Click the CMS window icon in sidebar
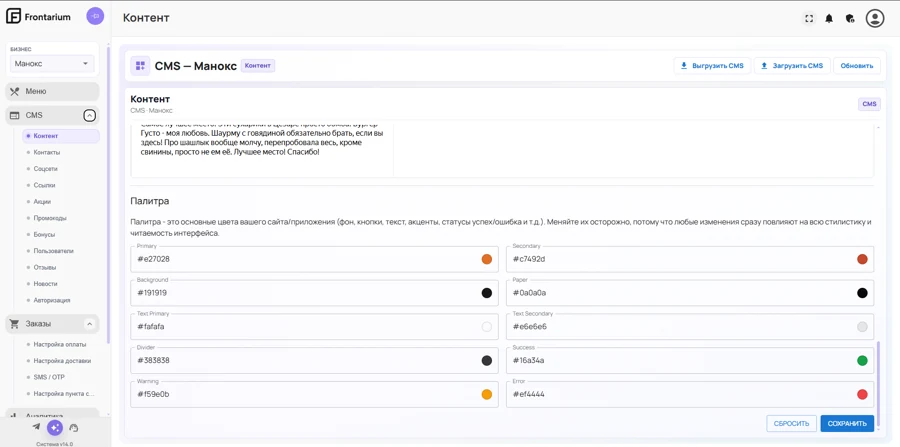900x447 pixels. tap(15, 115)
